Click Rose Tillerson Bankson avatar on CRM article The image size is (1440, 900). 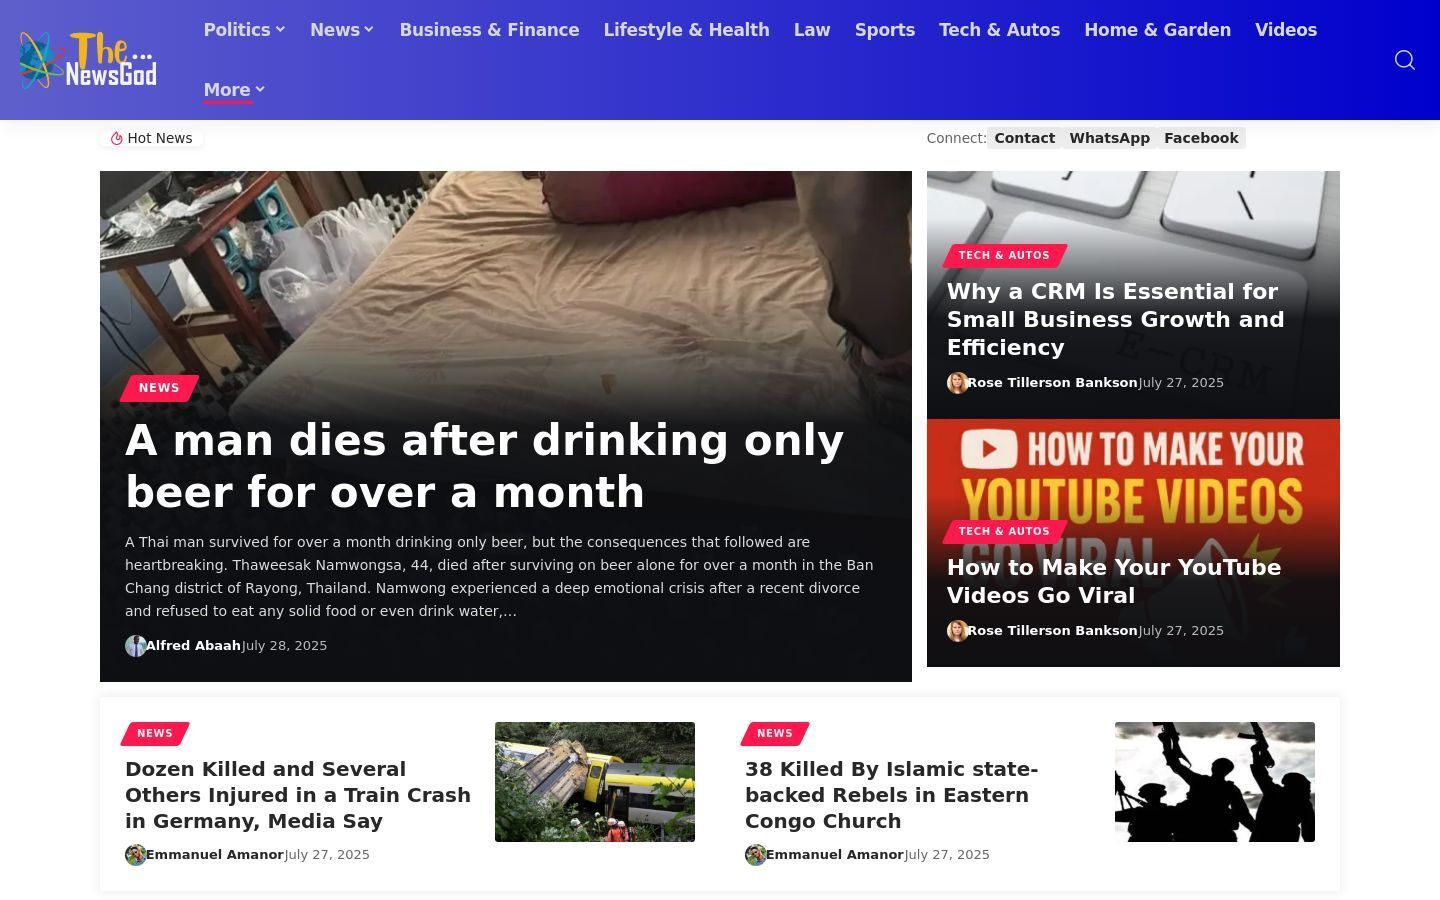coord(957,383)
